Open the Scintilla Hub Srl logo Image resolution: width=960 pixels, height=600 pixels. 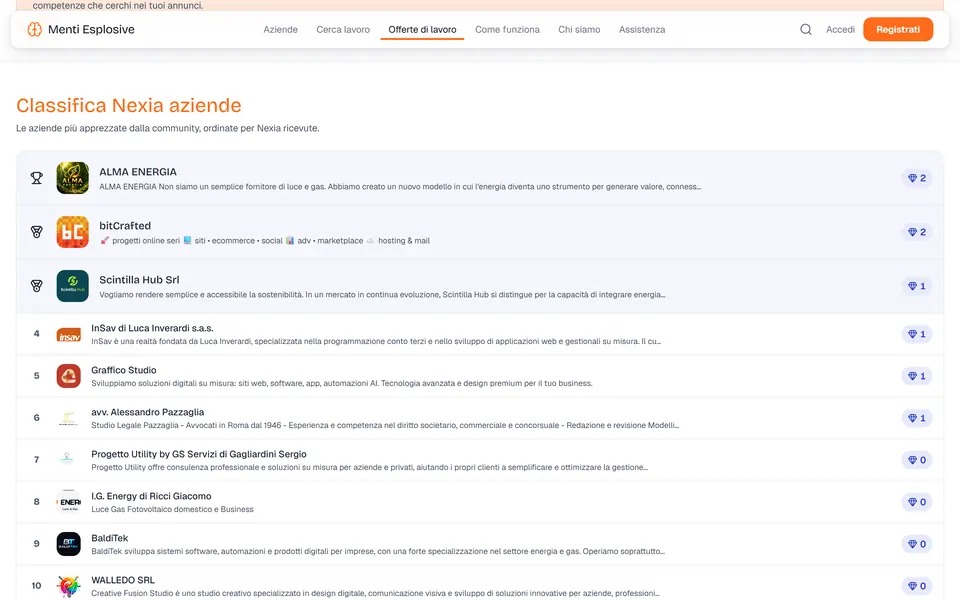[x=72, y=286]
